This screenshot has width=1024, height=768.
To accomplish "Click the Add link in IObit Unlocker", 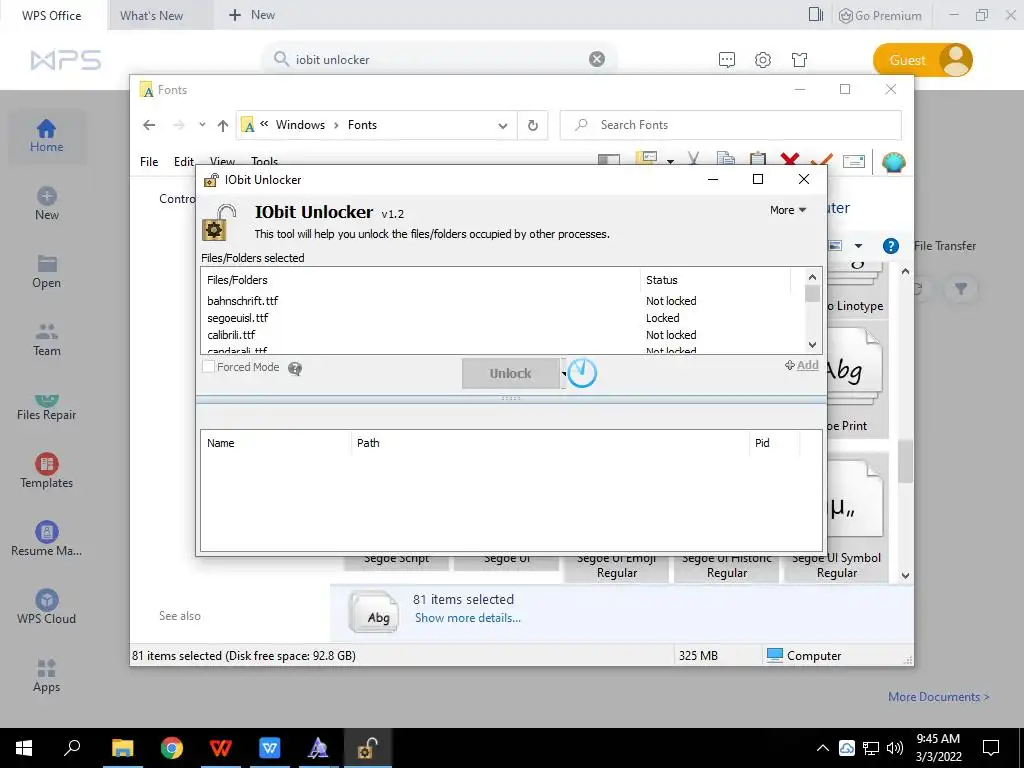I will (x=802, y=365).
